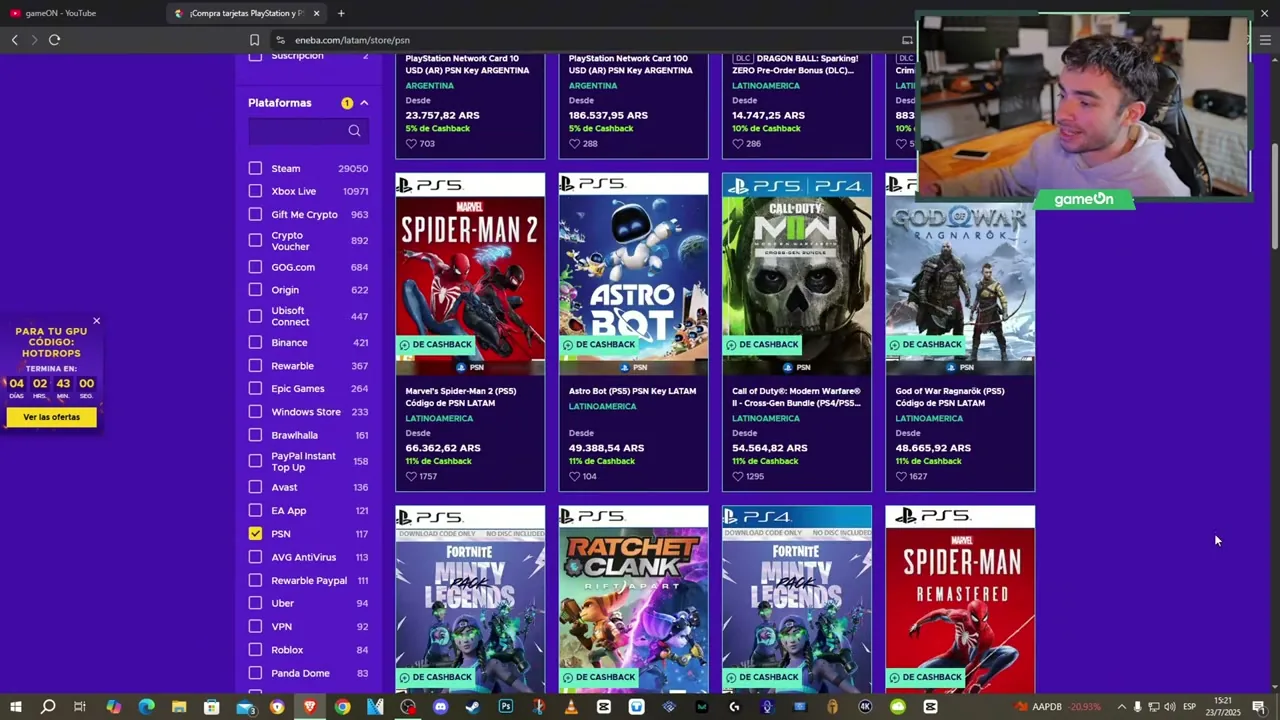Check the Brawlhalla platform box
This screenshot has width=1280, height=720.
pos(255,435)
